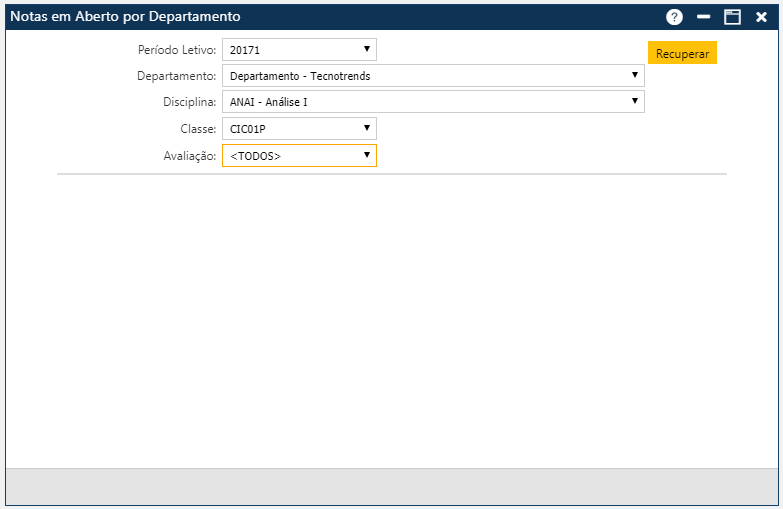Click the window title Notas em Aberto por Departamento
This screenshot has height=509, width=783.
[x=125, y=17]
